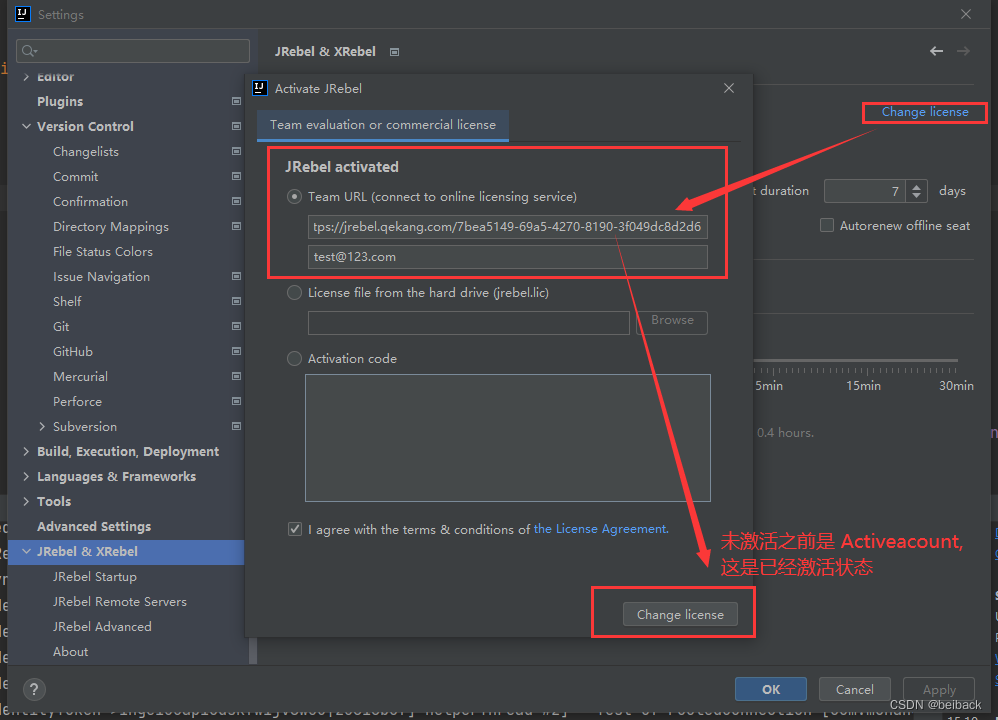Click the project icon next to Directory Mappings
998x720 pixels.
point(236,227)
